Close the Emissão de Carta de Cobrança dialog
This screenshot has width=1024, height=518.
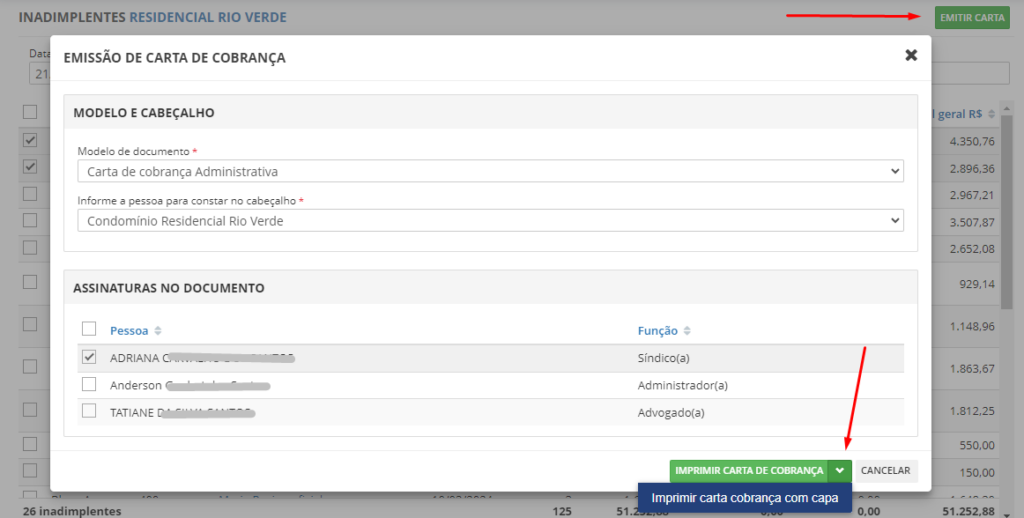click(x=911, y=56)
